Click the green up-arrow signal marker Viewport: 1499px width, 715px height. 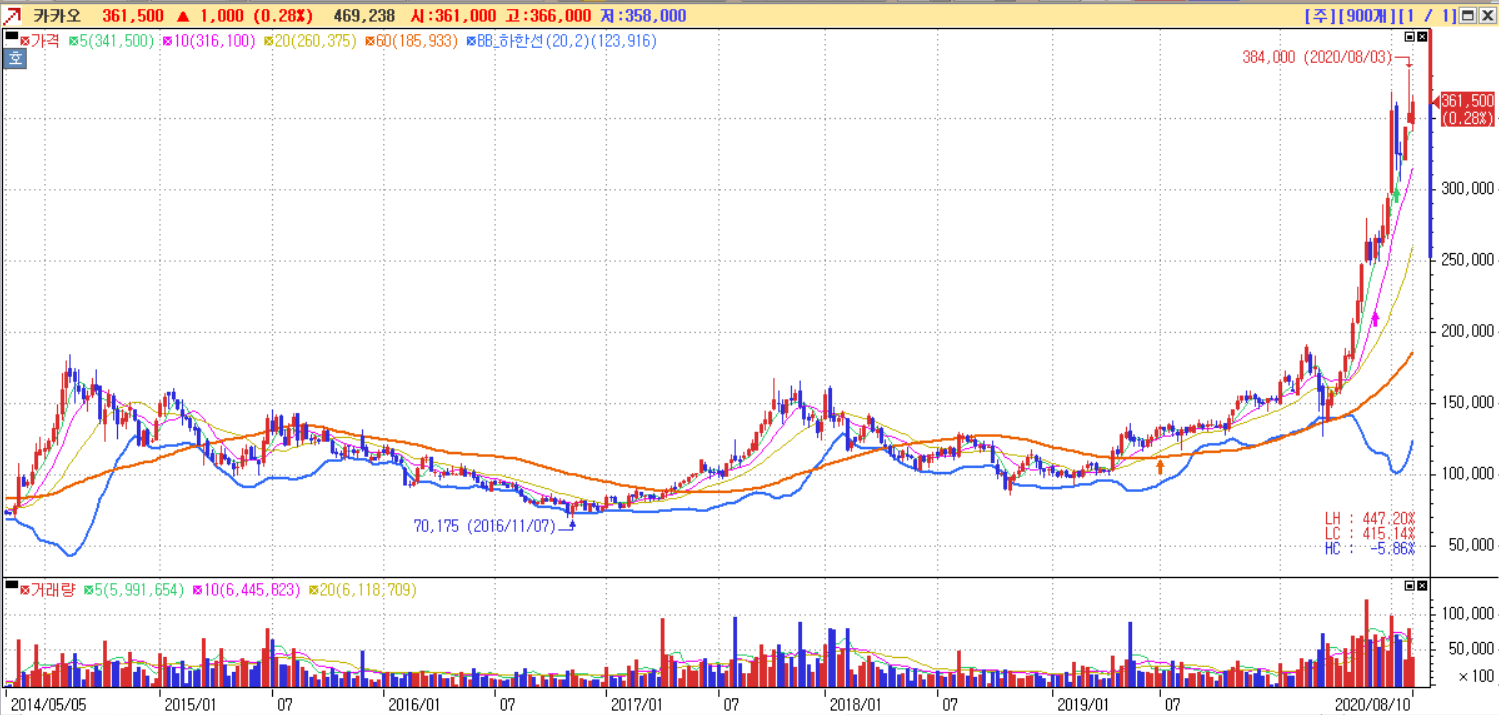pyautogui.click(x=1397, y=195)
